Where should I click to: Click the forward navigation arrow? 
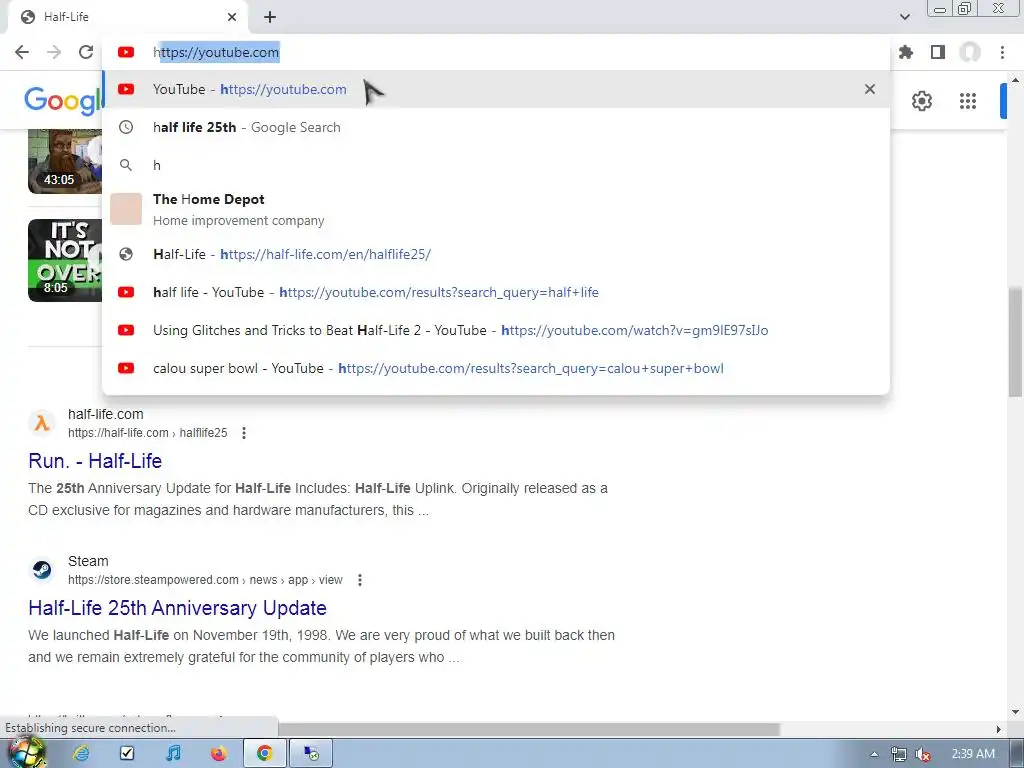pyautogui.click(x=54, y=52)
